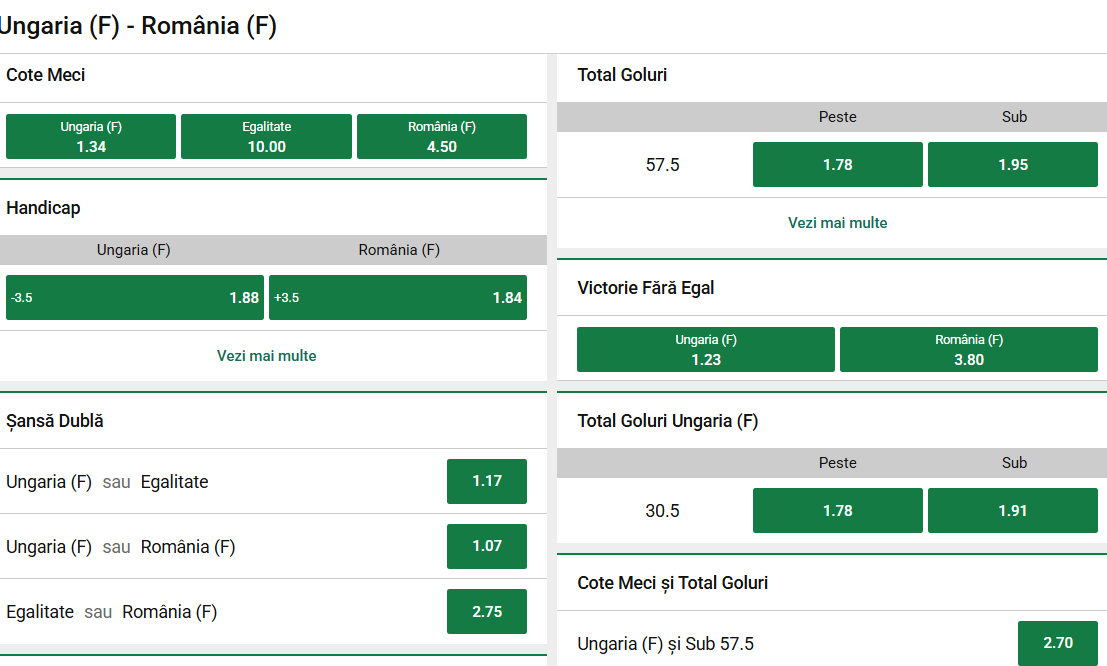This screenshot has height=666, width=1107.
Task: Expand Vezi mai multe under Handicap
Action: (x=267, y=356)
